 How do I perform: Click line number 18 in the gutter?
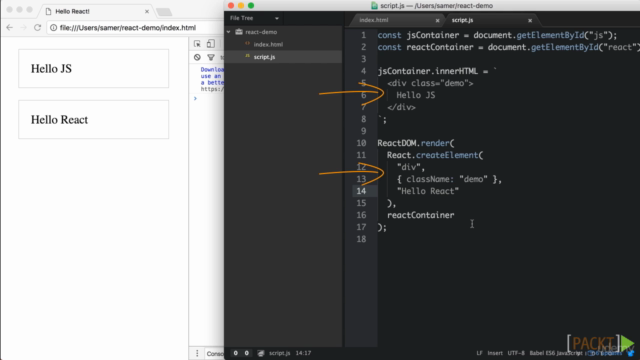(361, 239)
